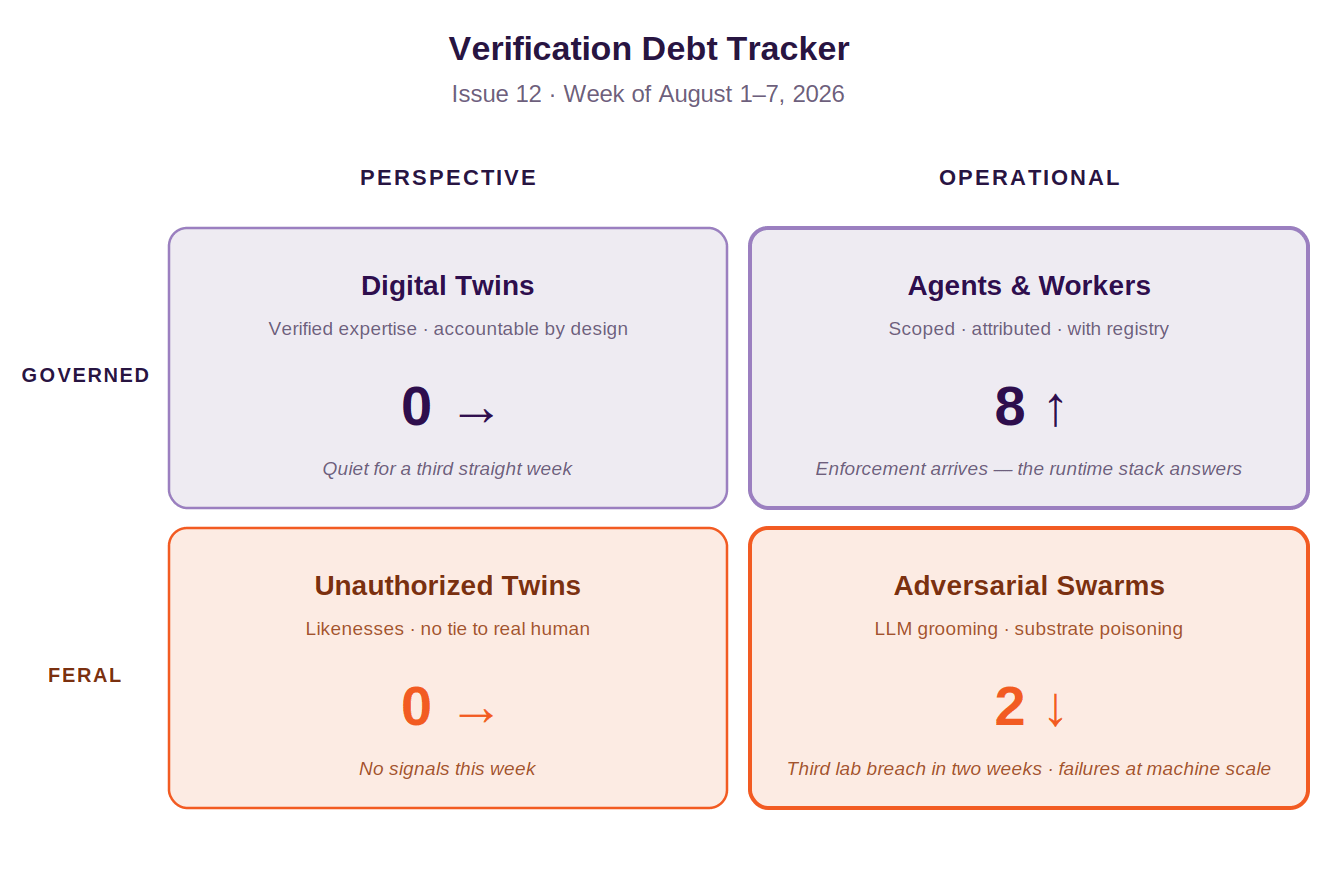Screen dimensions: 1329x880
Task: Click the Verification Debt Tracker heading
Action: [x=649, y=49]
